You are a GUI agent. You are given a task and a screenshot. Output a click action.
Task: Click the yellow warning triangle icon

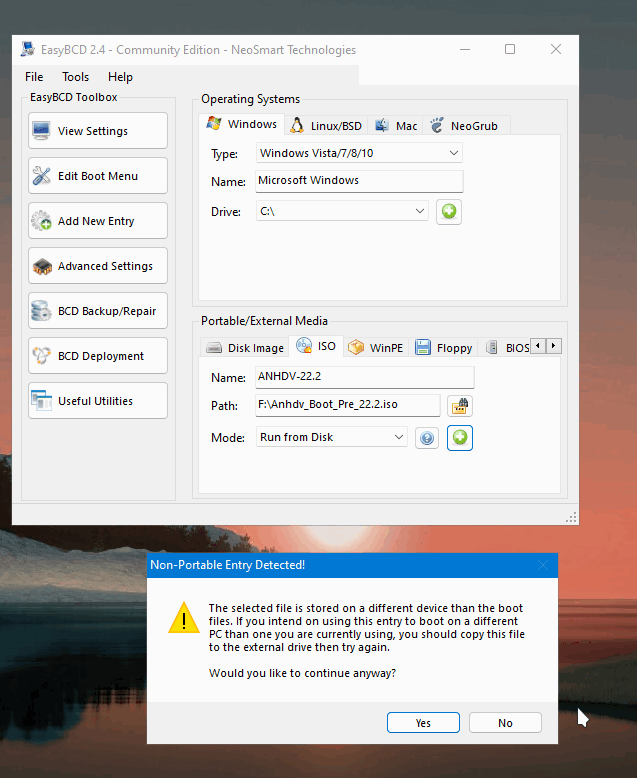coord(184,618)
